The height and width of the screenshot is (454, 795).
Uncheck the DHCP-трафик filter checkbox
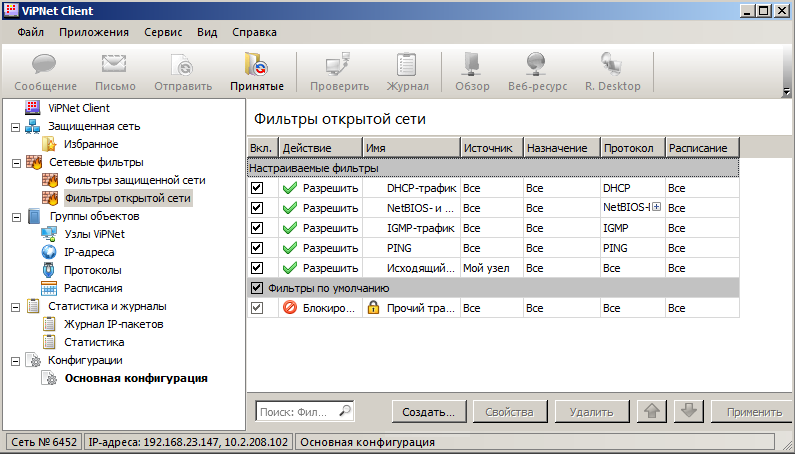click(257, 188)
